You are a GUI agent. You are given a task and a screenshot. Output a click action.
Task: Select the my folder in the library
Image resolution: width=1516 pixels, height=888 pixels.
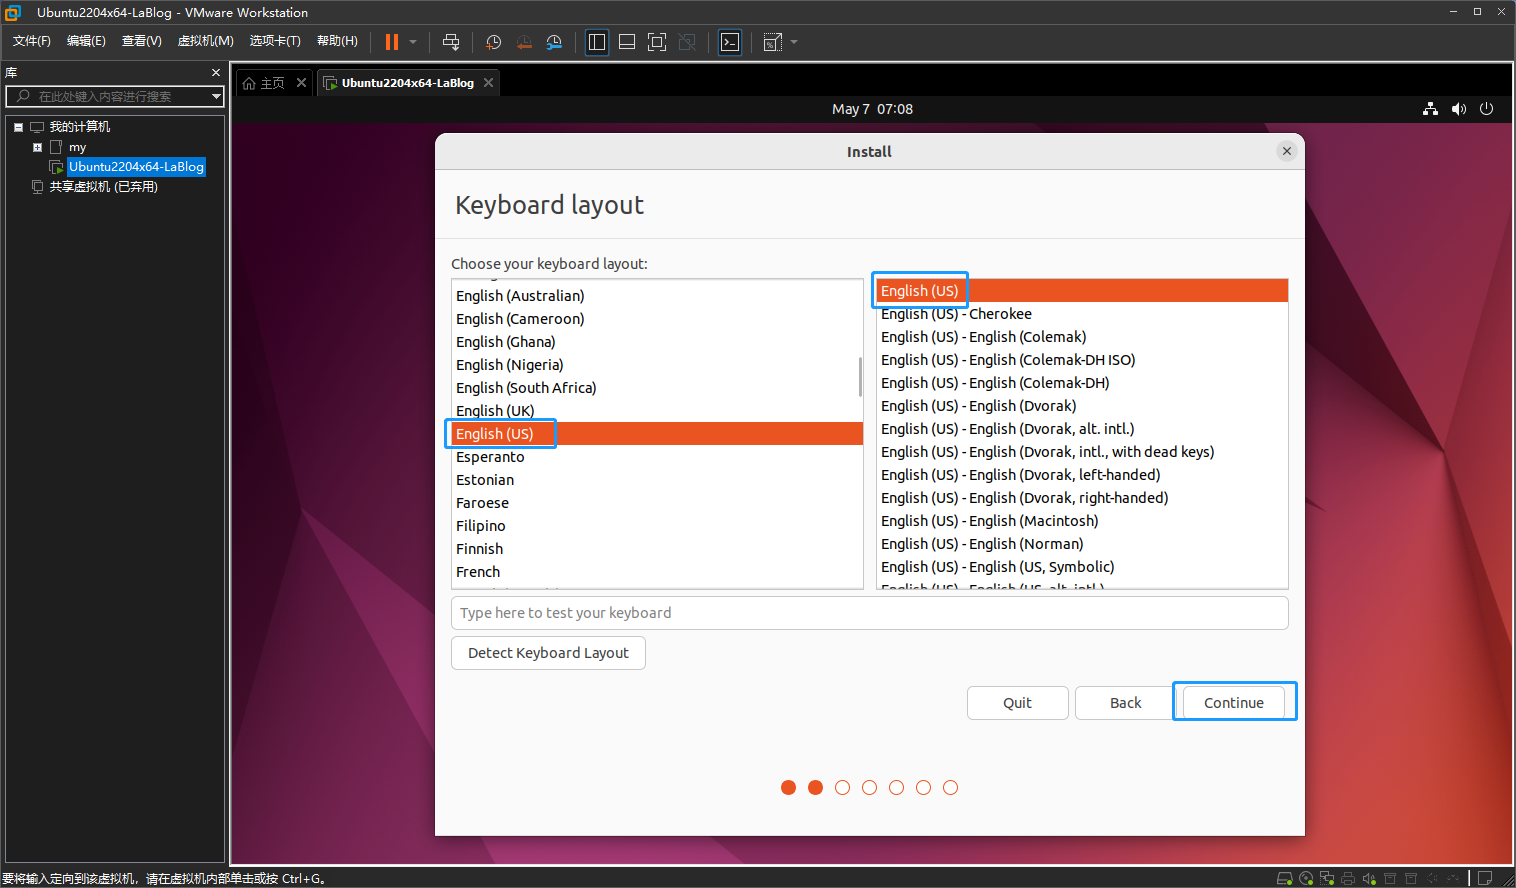coord(77,147)
